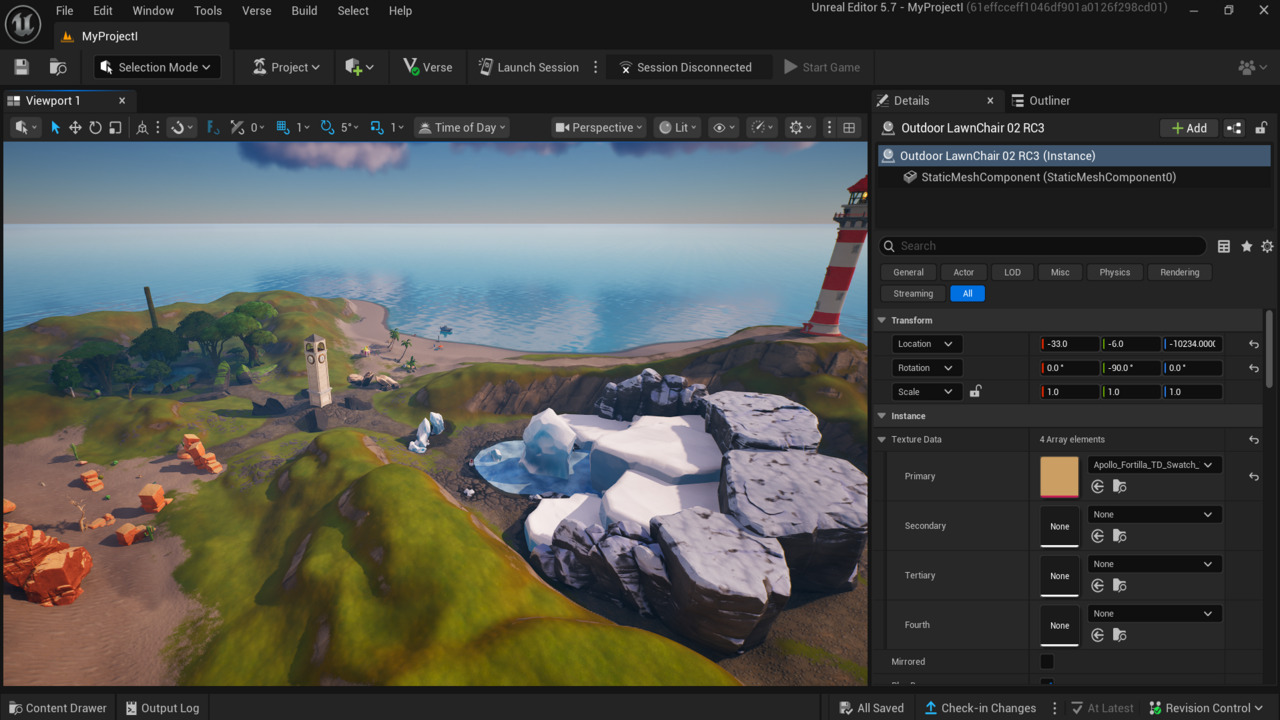
Task: Click the Primary texture color swatch thumbnail
Action: (x=1060, y=477)
